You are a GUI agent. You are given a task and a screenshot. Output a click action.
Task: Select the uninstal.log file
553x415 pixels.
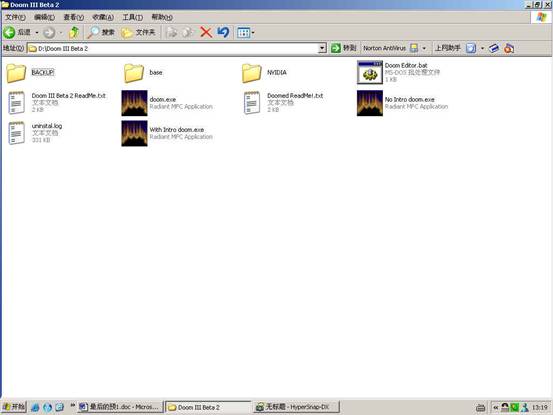tap(35, 133)
